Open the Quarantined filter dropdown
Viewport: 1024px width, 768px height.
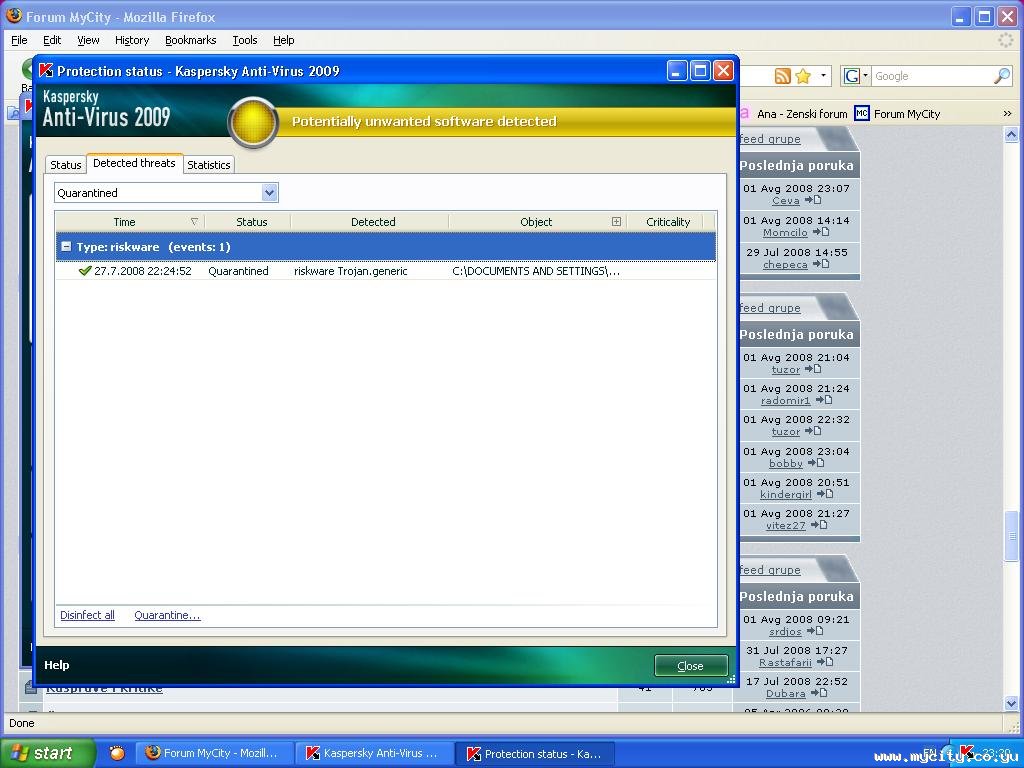click(x=269, y=193)
